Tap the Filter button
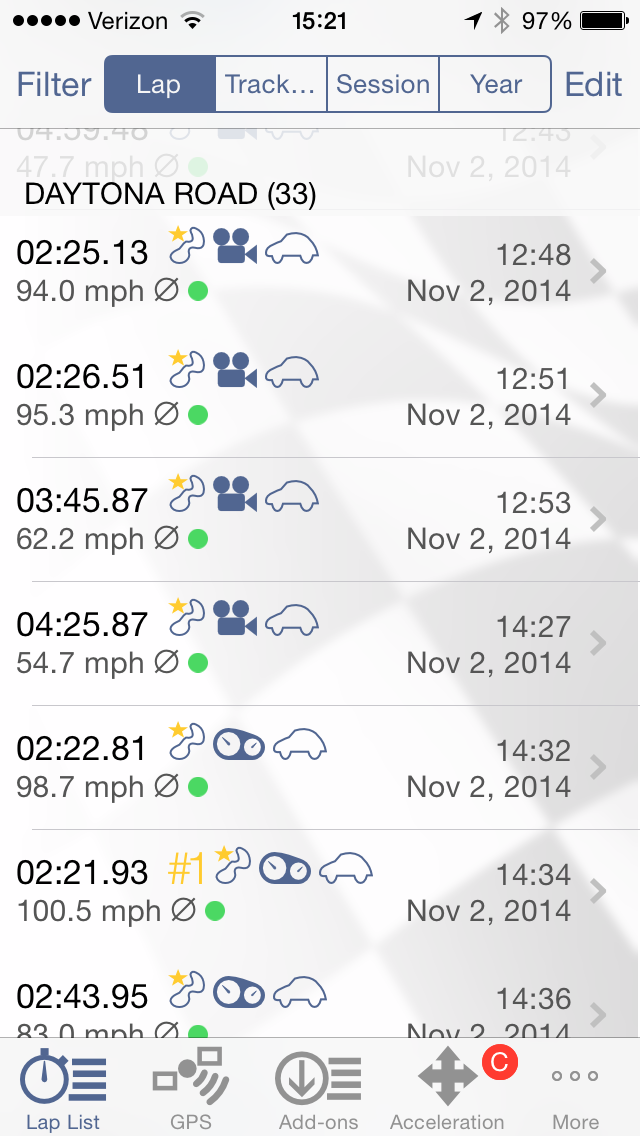The height and width of the screenshot is (1136, 640). click(54, 85)
